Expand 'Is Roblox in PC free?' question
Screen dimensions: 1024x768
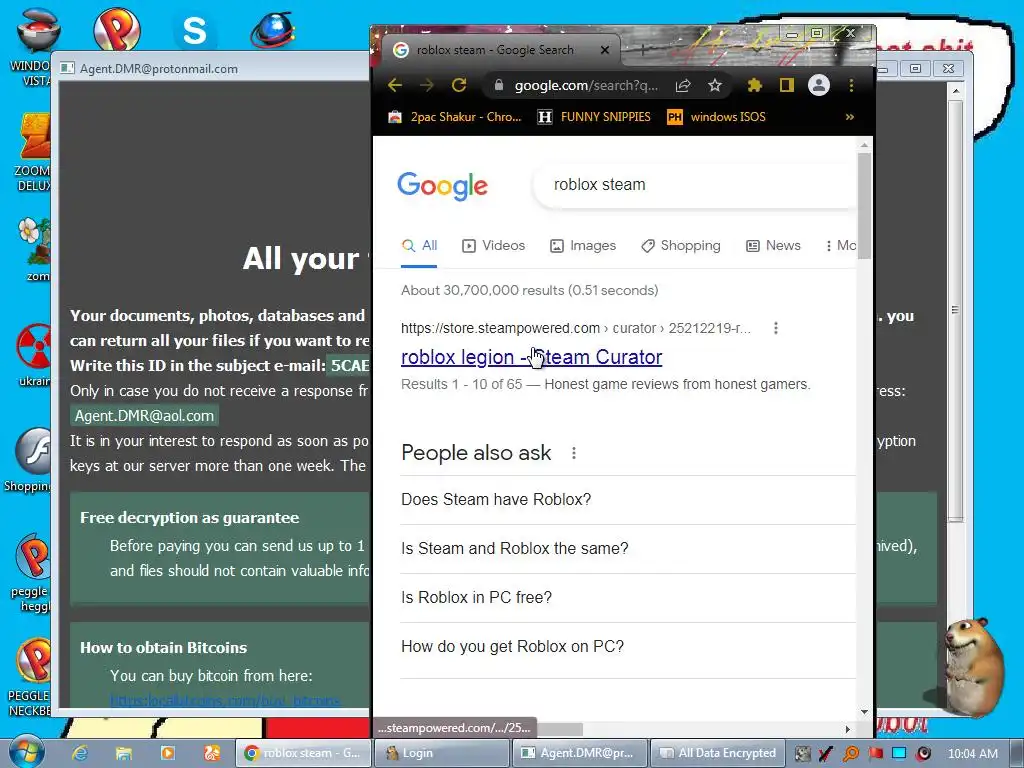click(x=628, y=598)
